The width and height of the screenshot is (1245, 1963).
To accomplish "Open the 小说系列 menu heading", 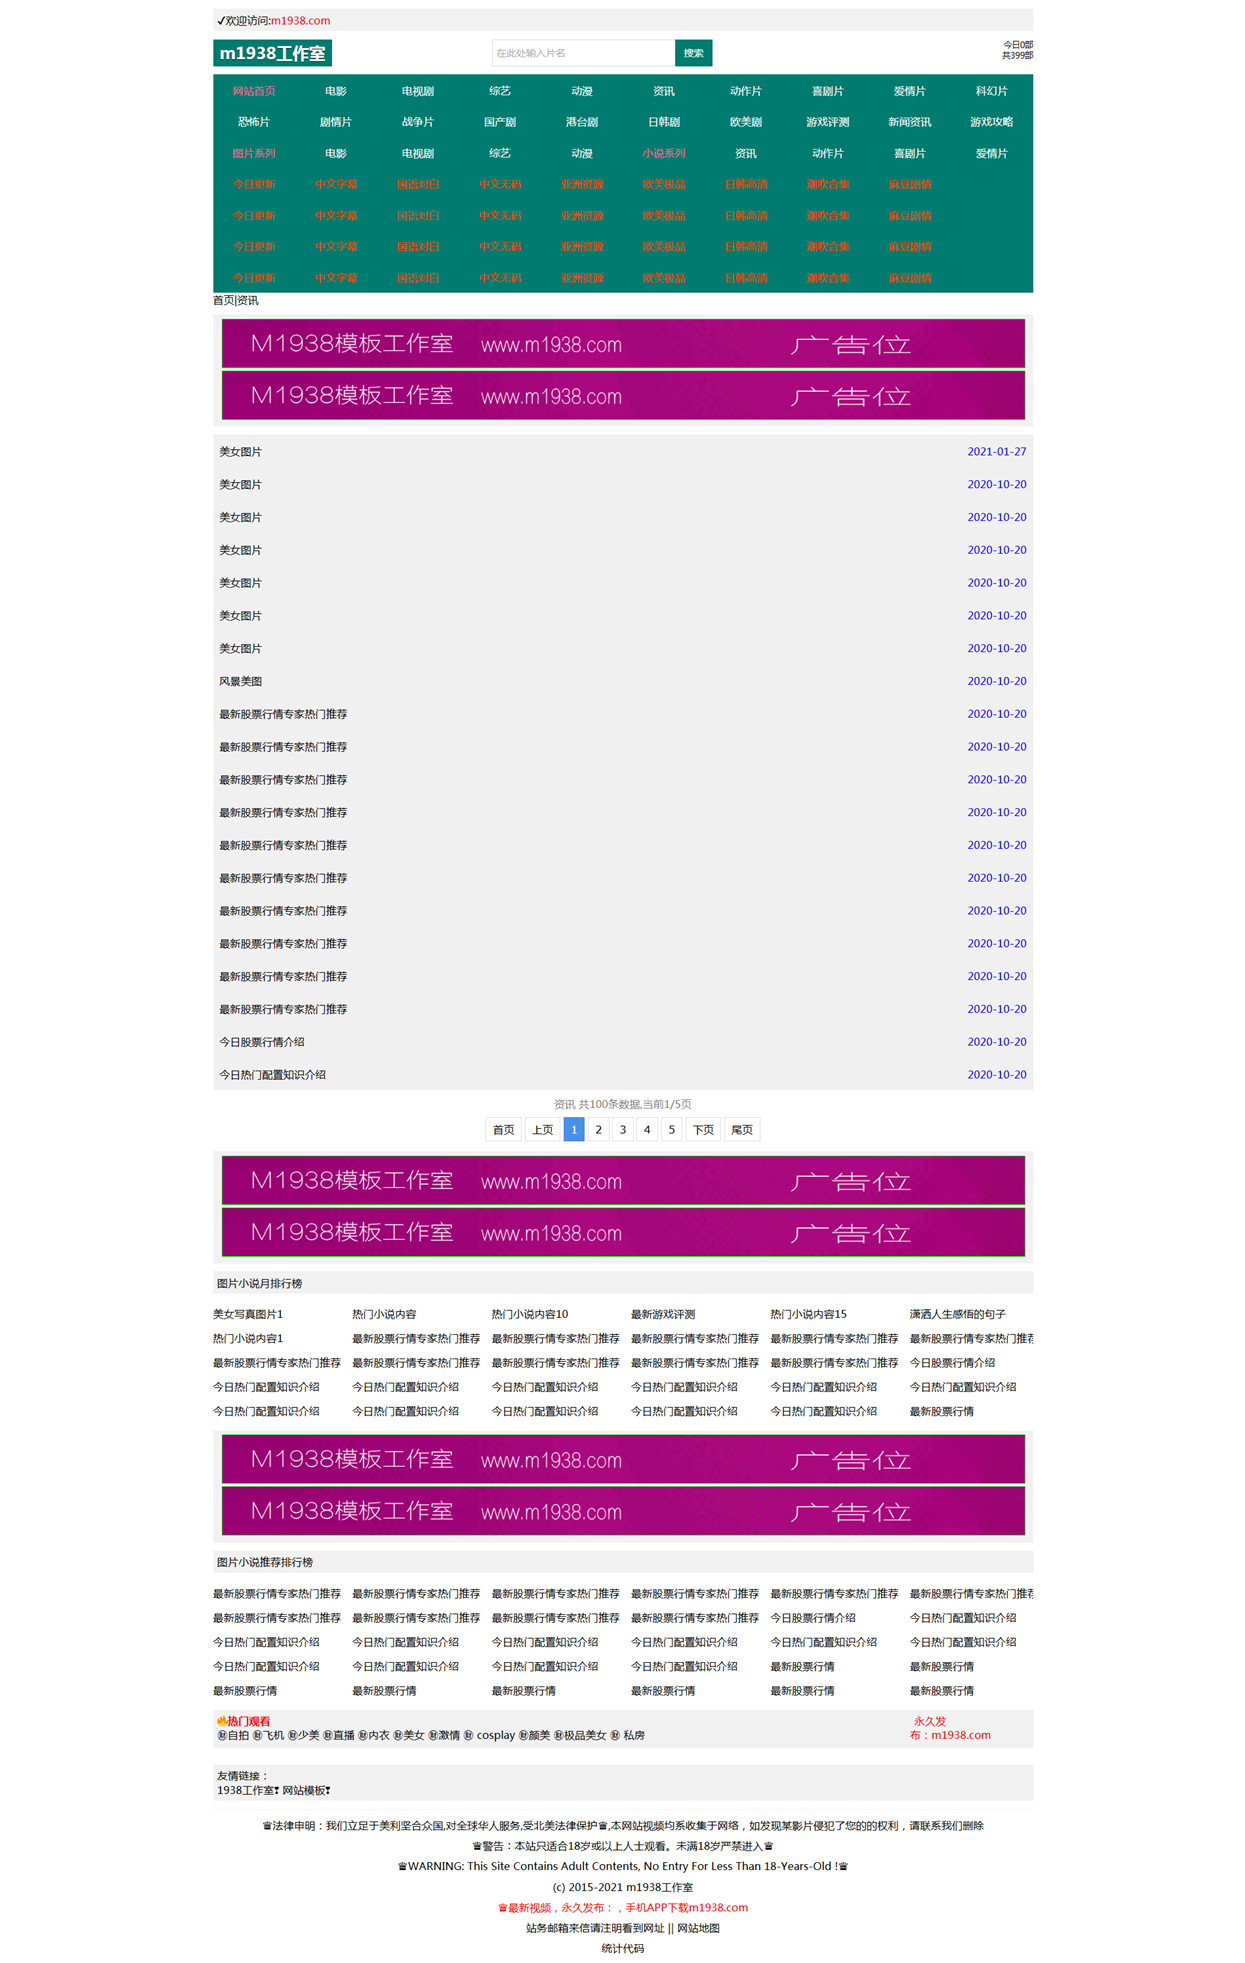I will coord(664,153).
